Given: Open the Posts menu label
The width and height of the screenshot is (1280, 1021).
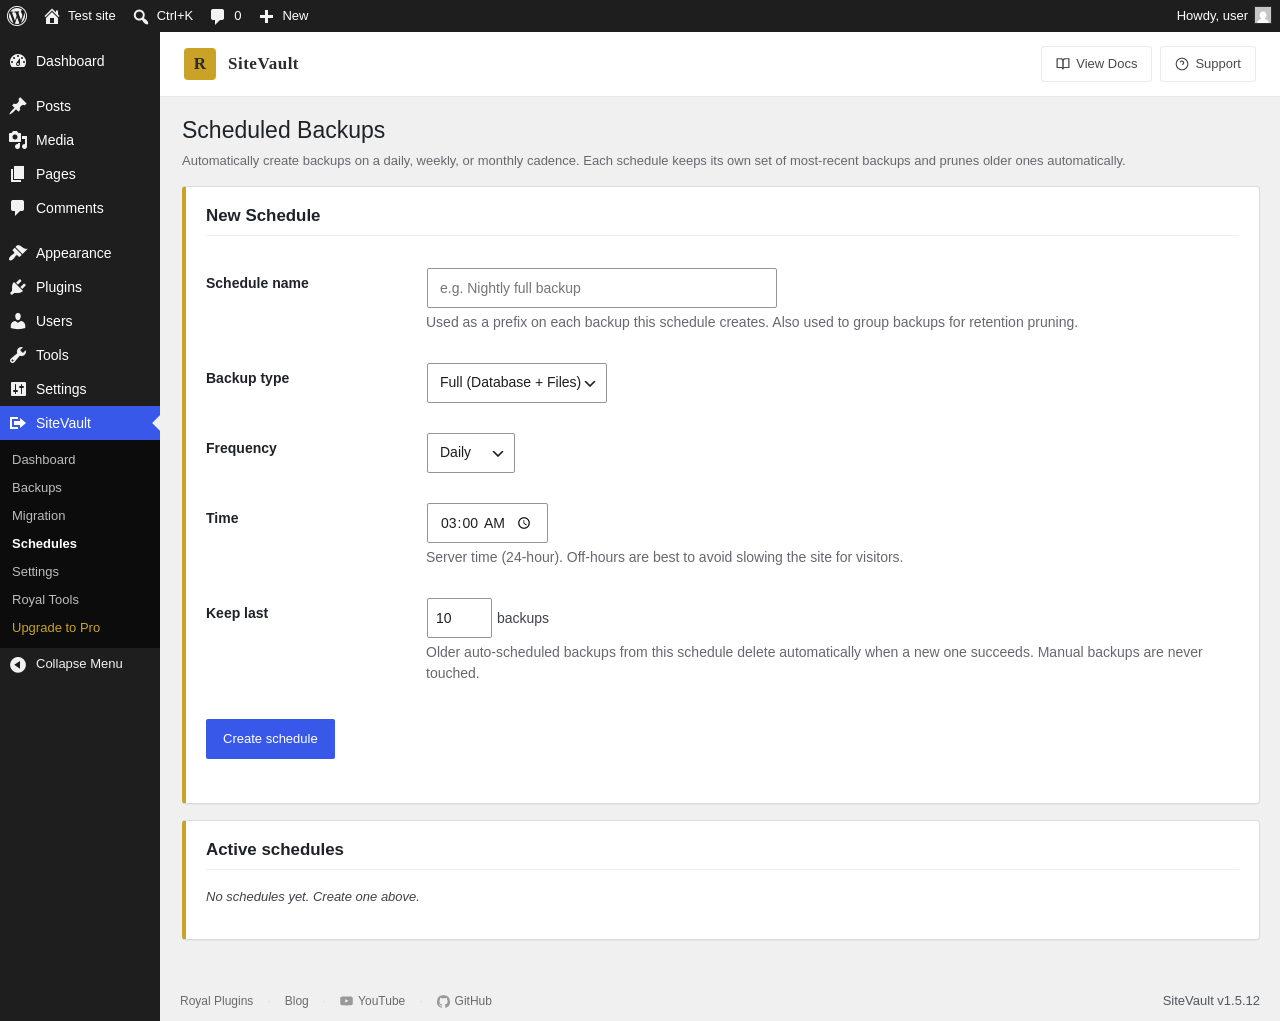Looking at the screenshot, I should point(53,106).
